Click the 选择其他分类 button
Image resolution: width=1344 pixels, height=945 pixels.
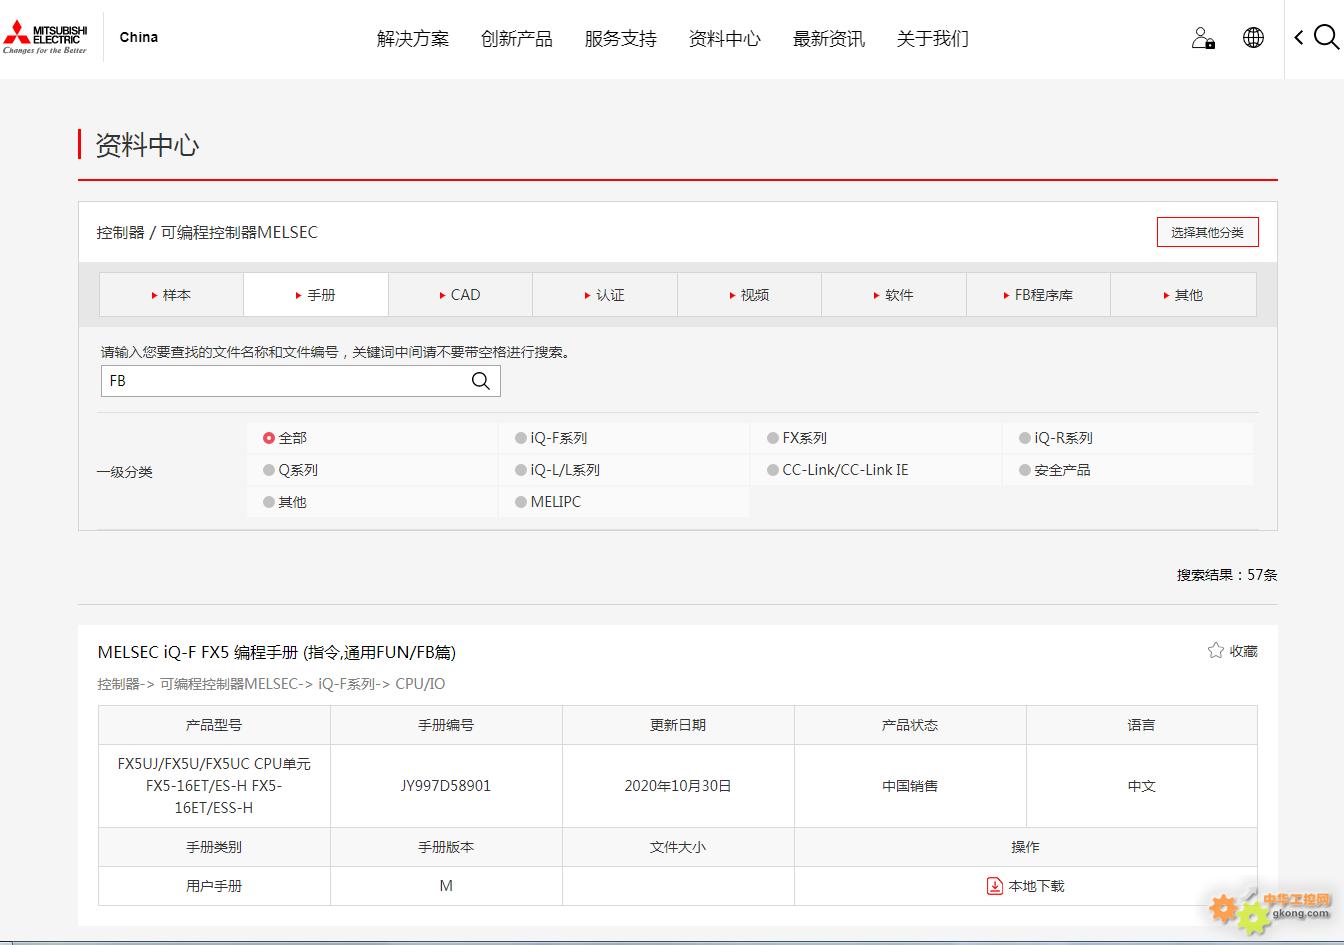[1208, 232]
